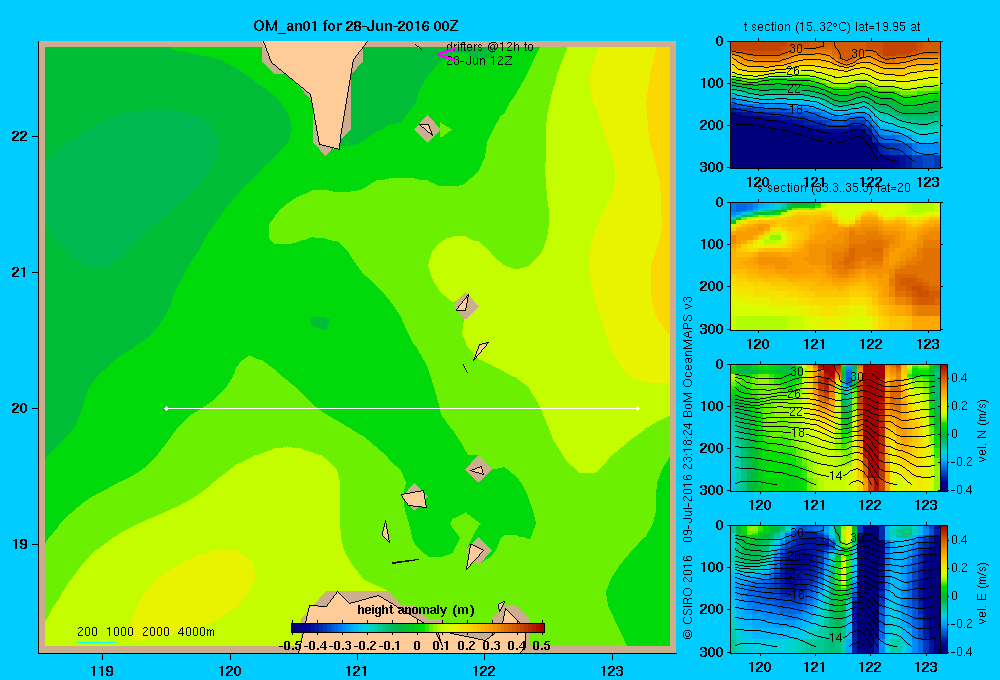Viewport: 1000px width, 680px height.
Task: Click longitude label '119' on the main map axis
Action: [x=102, y=670]
